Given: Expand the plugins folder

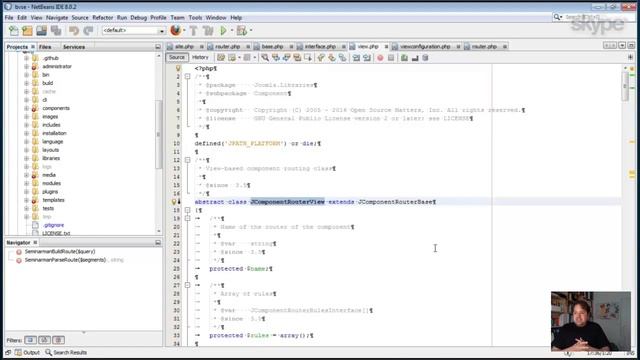Looking at the screenshot, I should click(x=27, y=192).
